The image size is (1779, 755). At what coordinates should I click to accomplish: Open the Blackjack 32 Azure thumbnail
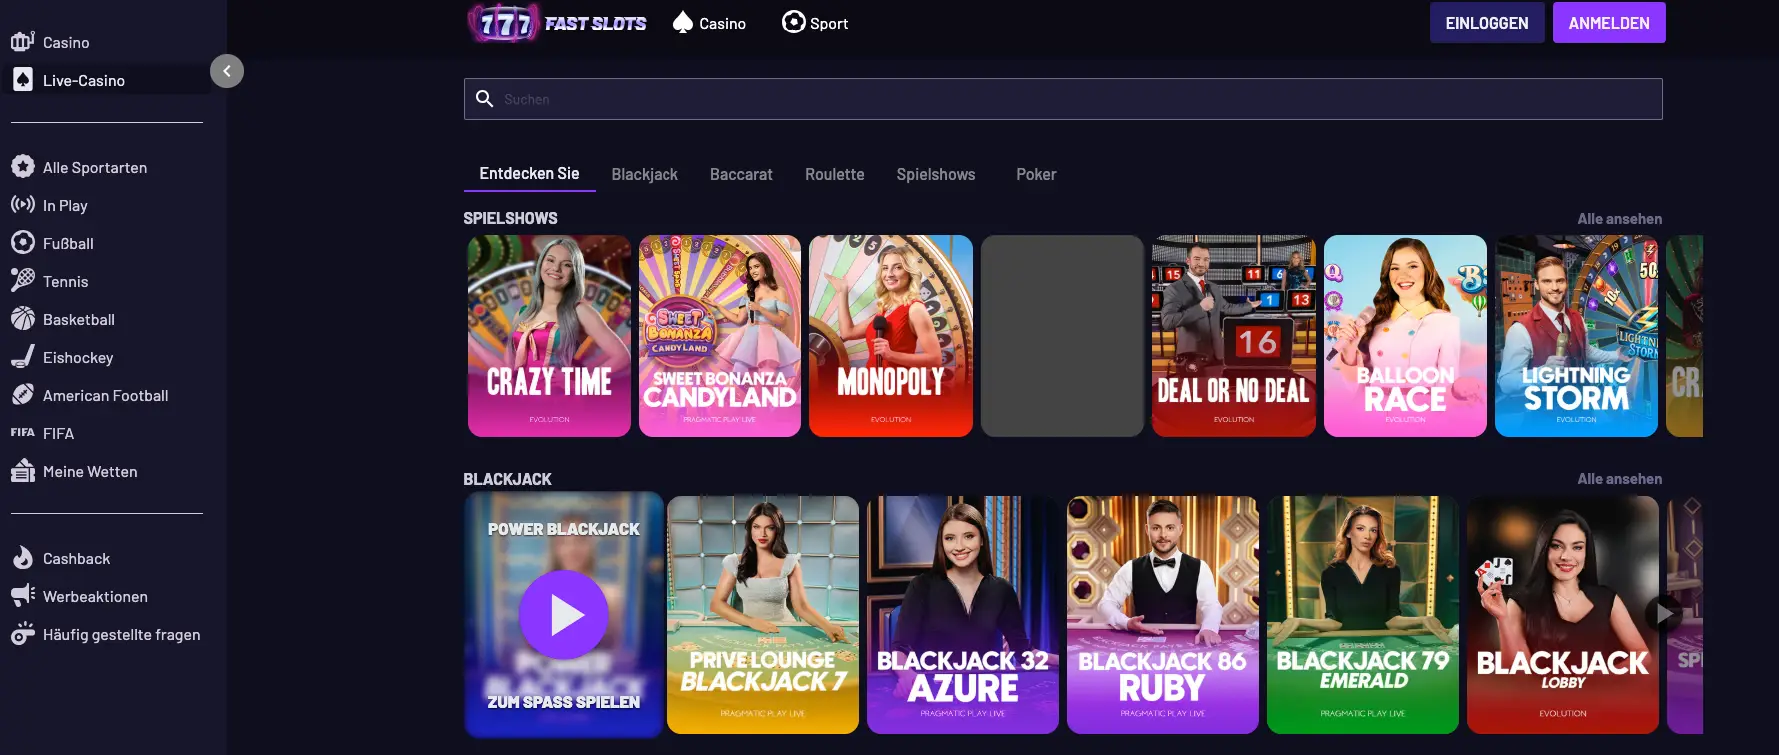pyautogui.click(x=963, y=615)
